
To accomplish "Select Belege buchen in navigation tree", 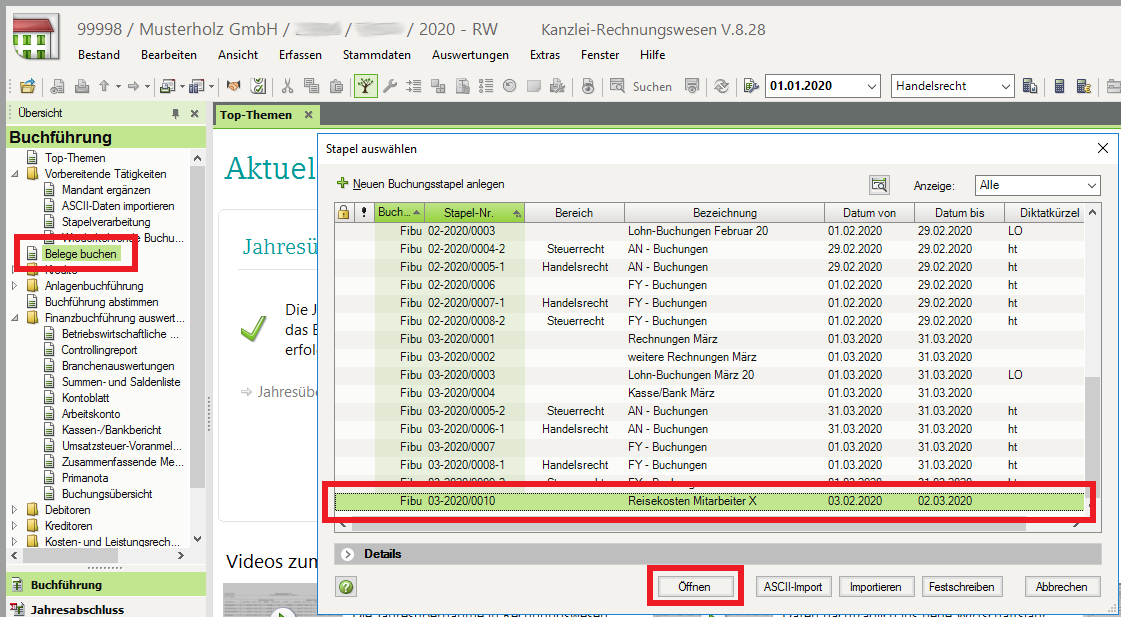I will (x=79, y=254).
